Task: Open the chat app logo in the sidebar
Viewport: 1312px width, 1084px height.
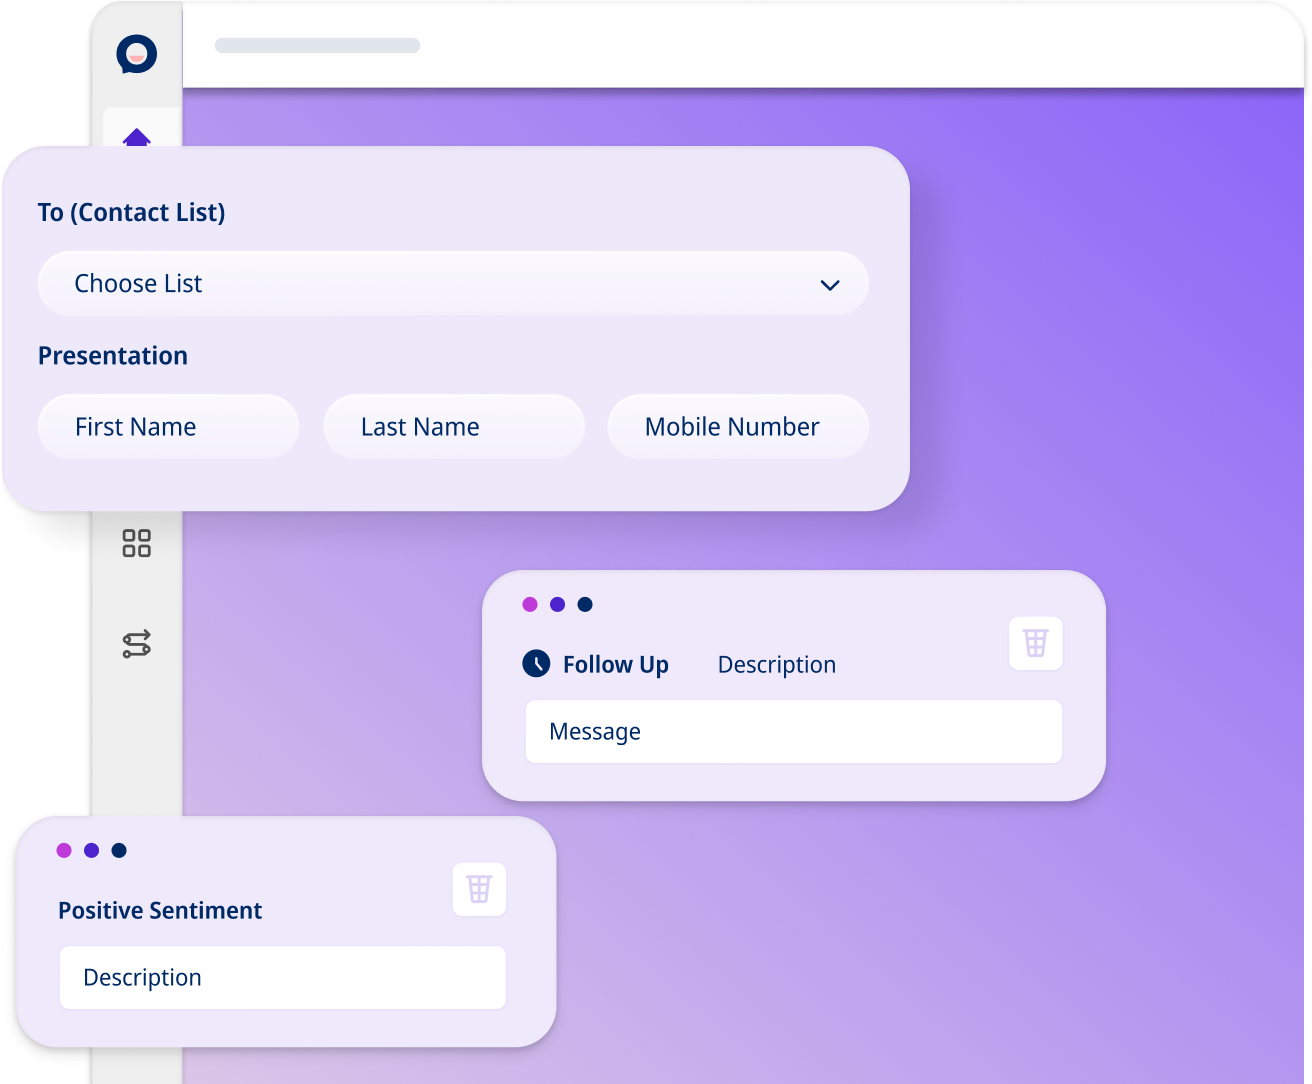Action: click(137, 54)
